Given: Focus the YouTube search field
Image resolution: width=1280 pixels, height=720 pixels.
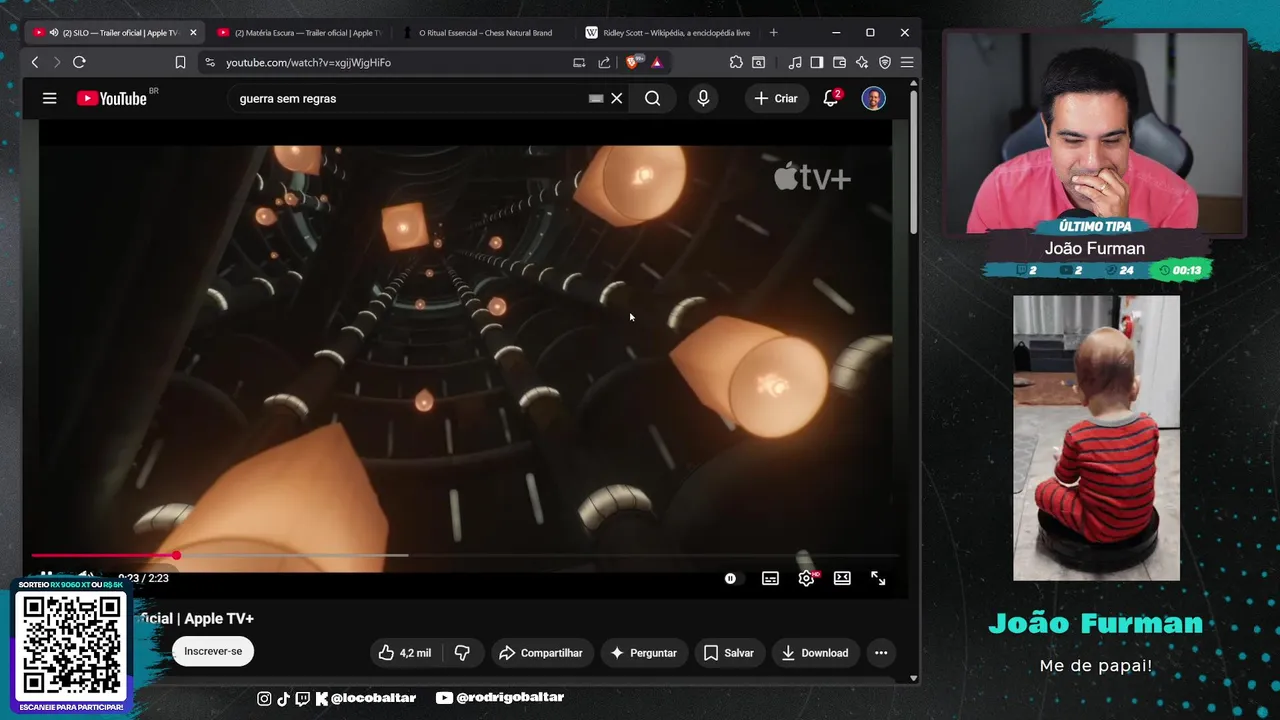Looking at the screenshot, I should (x=410, y=98).
